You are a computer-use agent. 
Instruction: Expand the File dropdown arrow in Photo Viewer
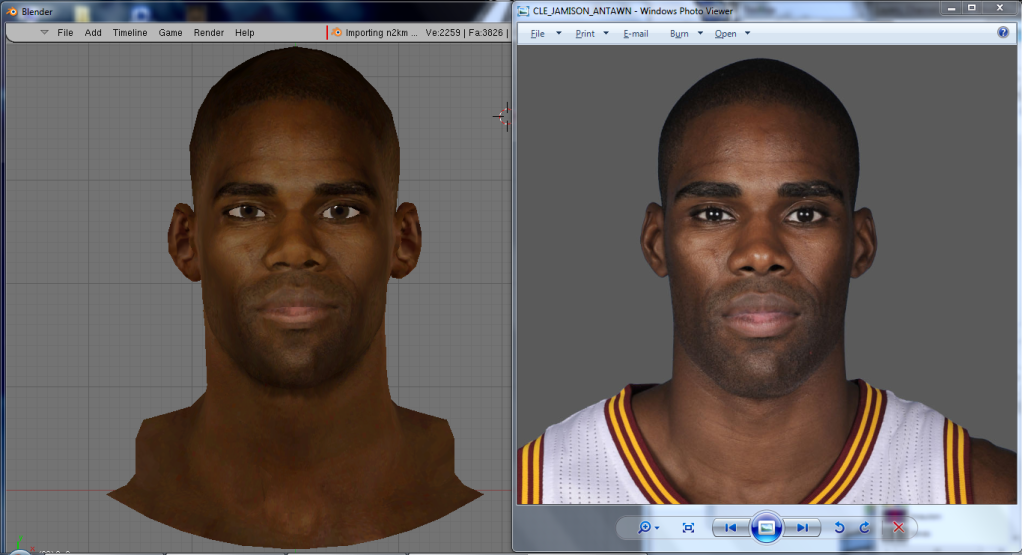coord(559,33)
